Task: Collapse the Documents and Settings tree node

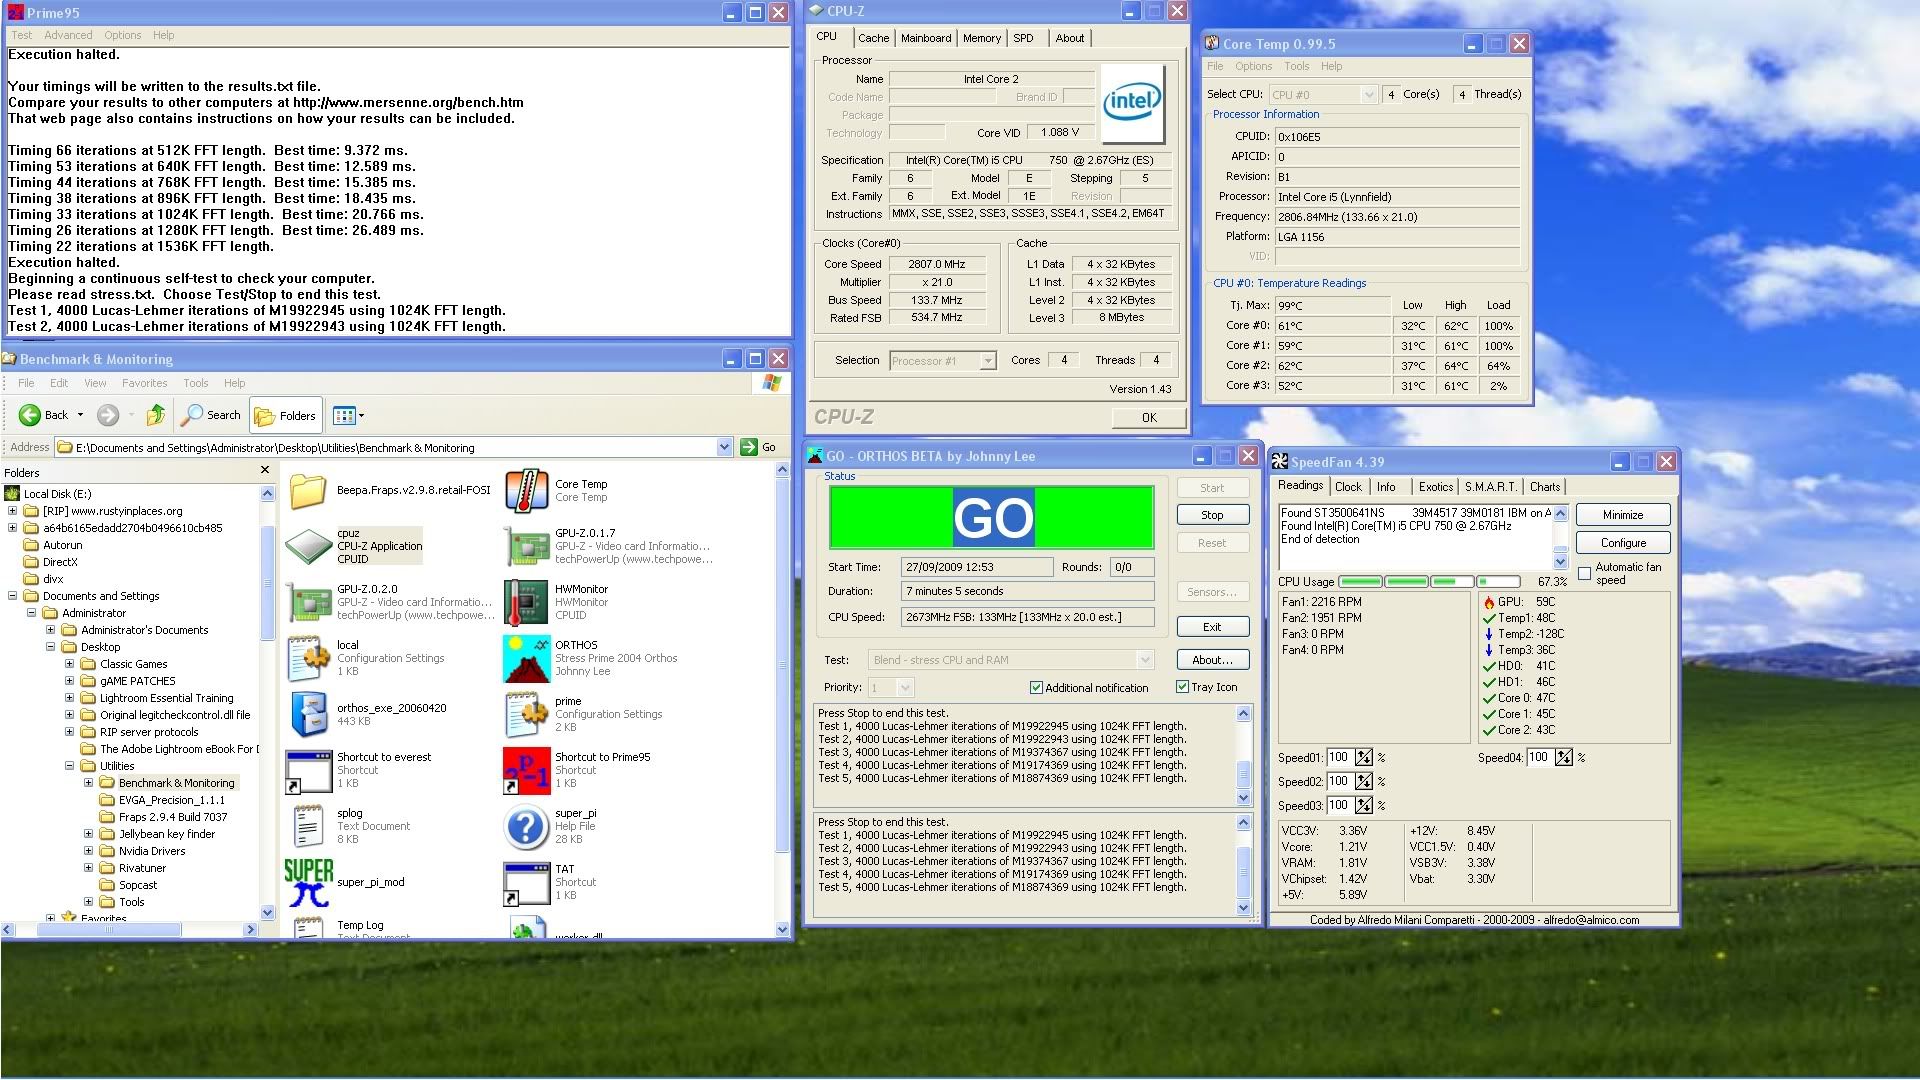Action: point(13,596)
